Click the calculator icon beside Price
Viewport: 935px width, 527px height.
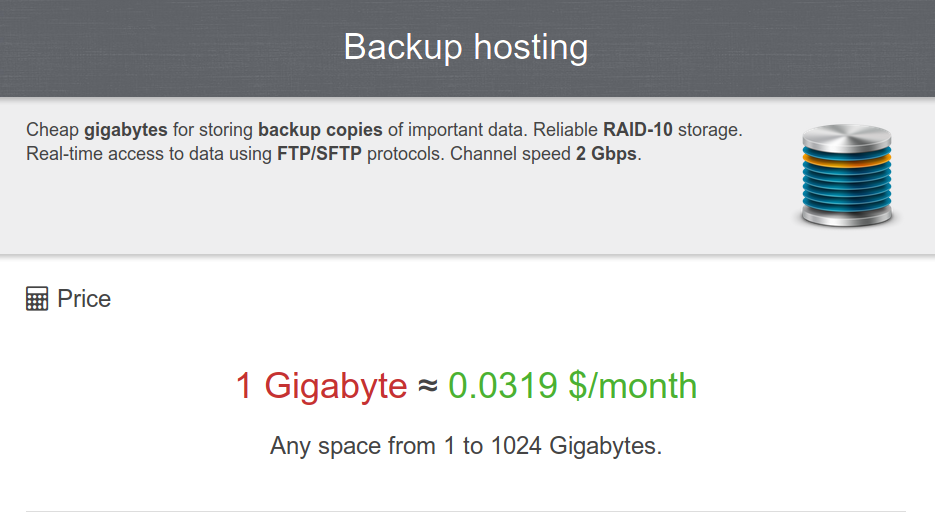tap(37, 299)
